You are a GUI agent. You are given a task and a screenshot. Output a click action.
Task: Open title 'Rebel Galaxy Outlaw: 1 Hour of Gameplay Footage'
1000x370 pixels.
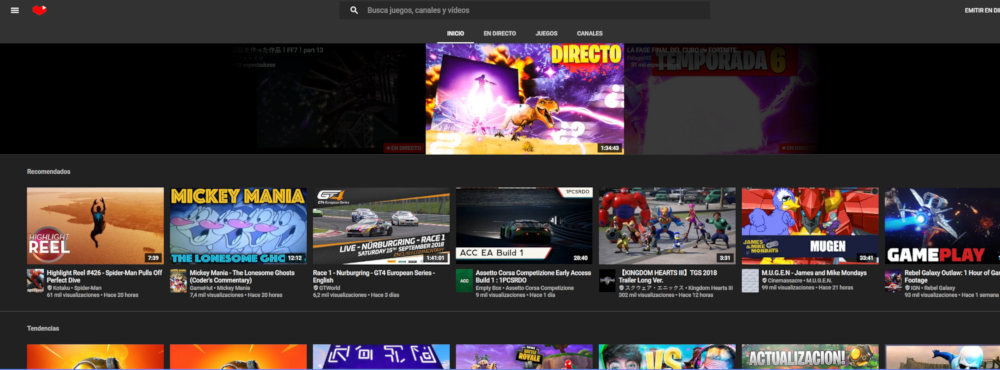pos(952,276)
